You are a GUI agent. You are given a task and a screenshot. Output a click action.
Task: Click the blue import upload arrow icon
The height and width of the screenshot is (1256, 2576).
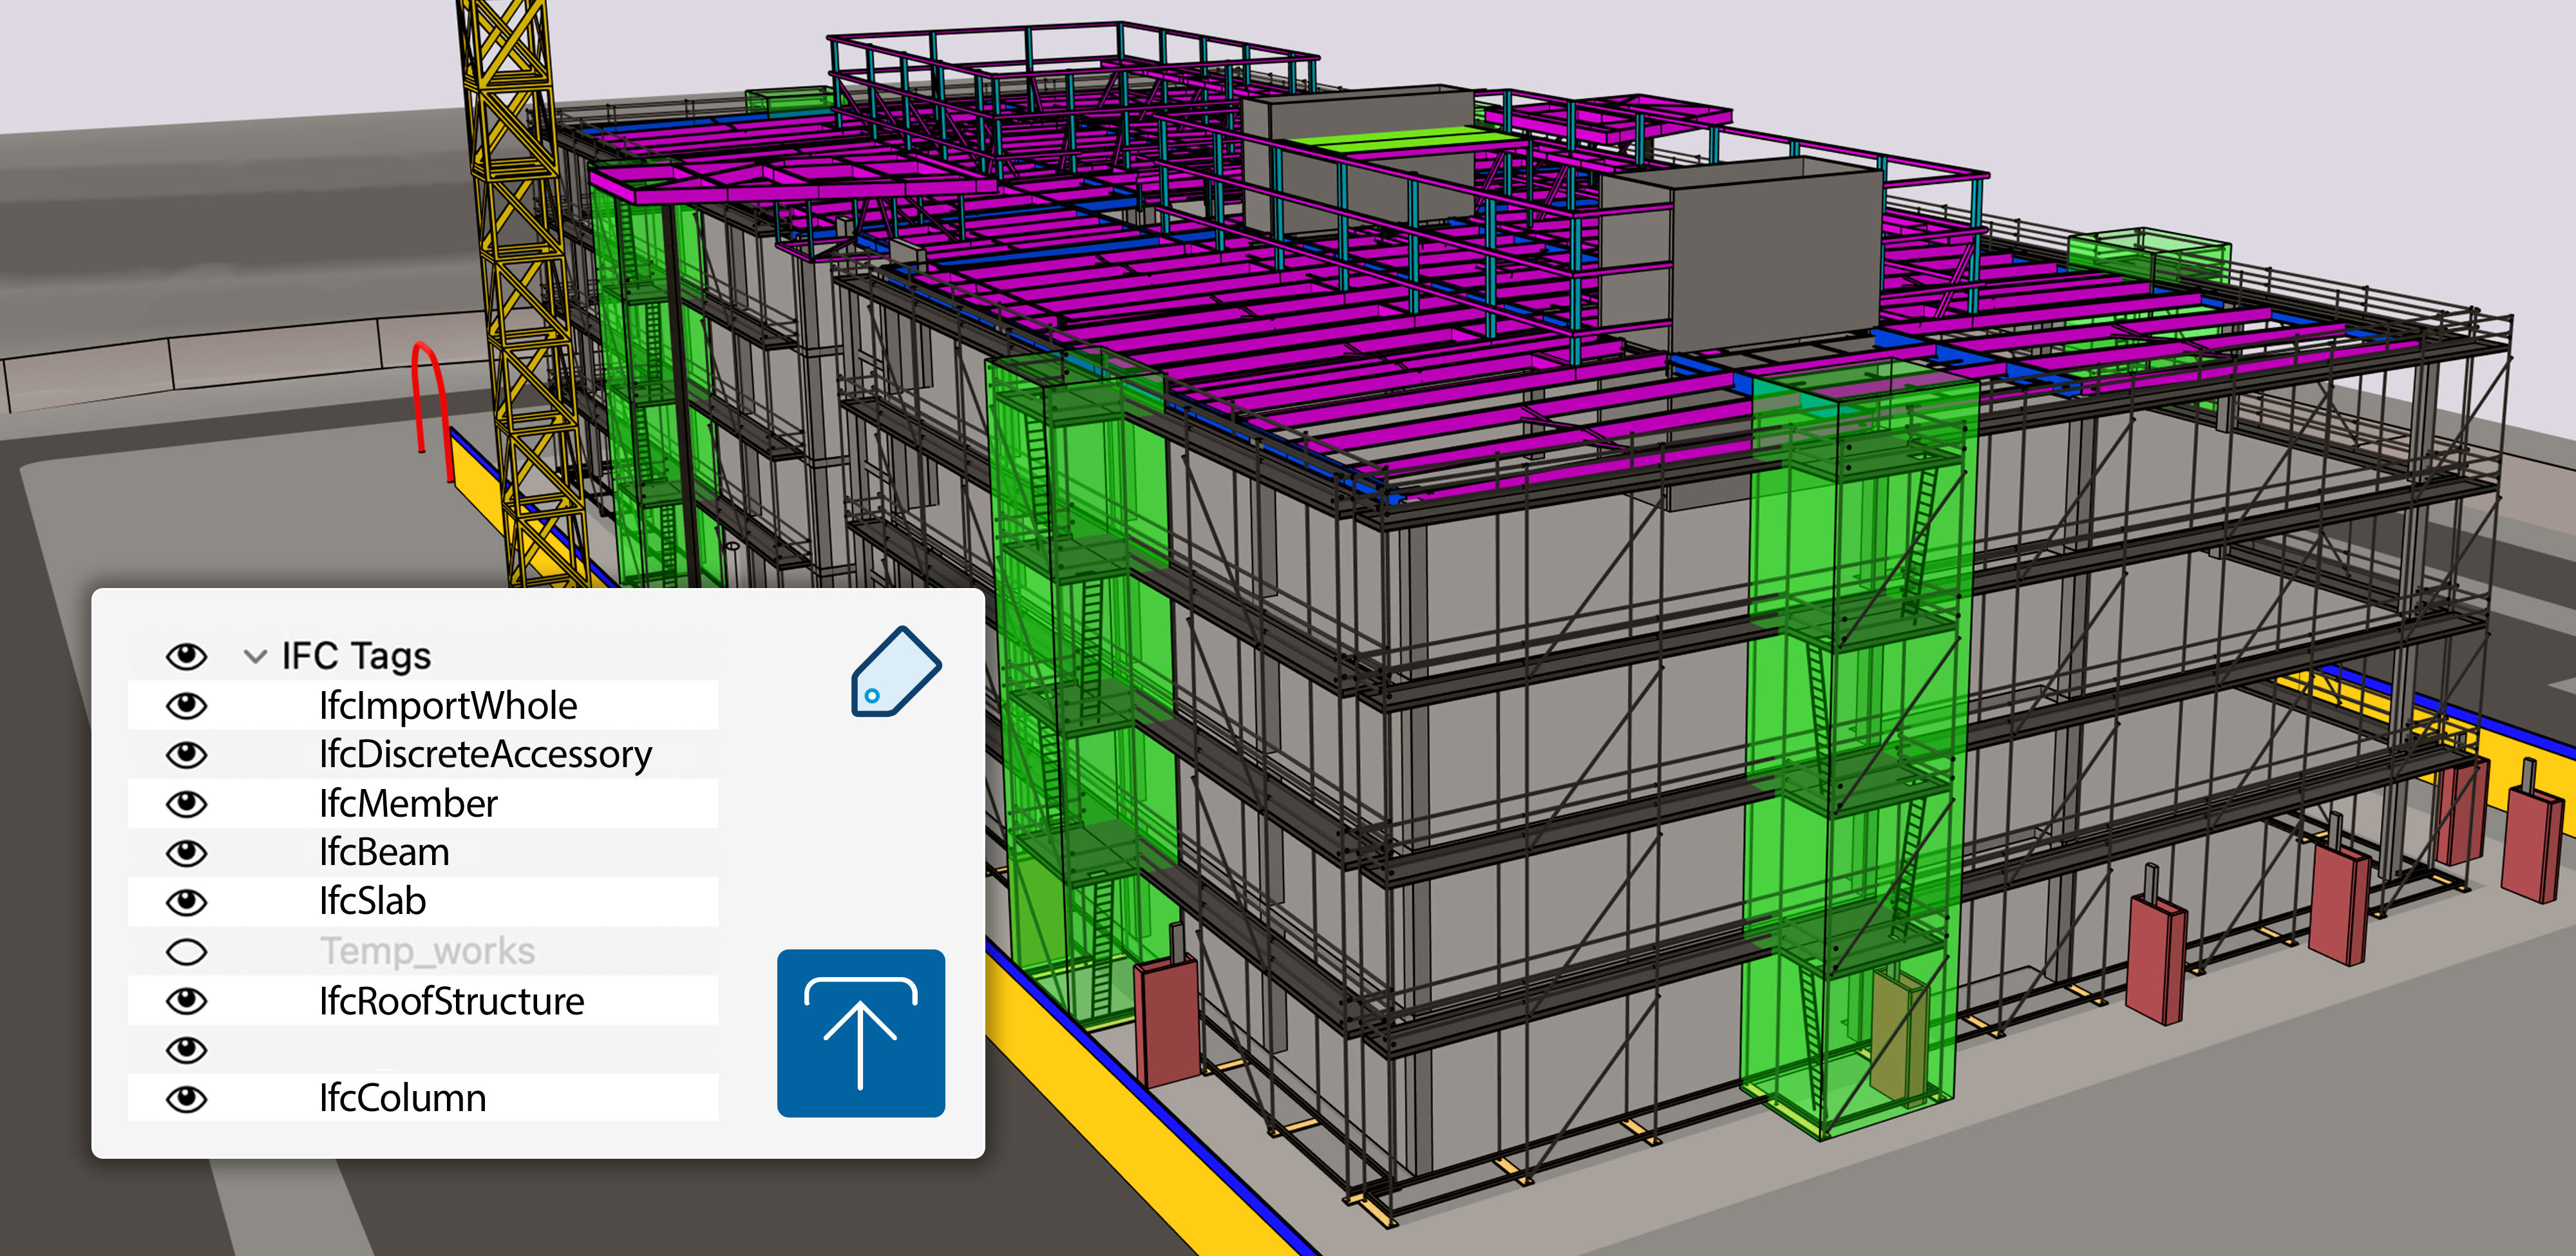tap(861, 1033)
